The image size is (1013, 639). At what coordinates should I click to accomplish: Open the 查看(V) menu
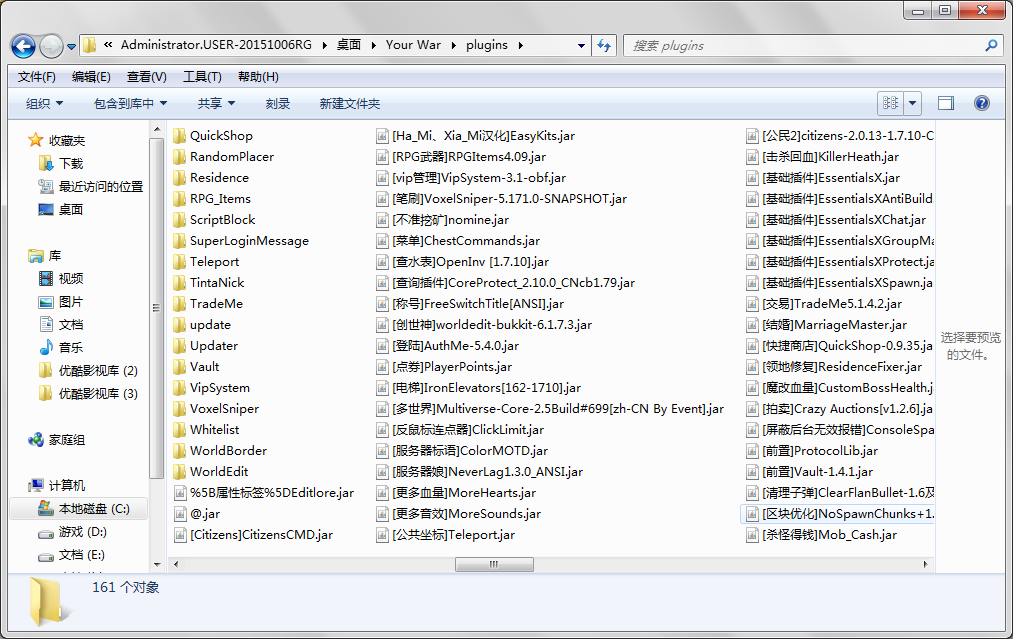click(147, 77)
